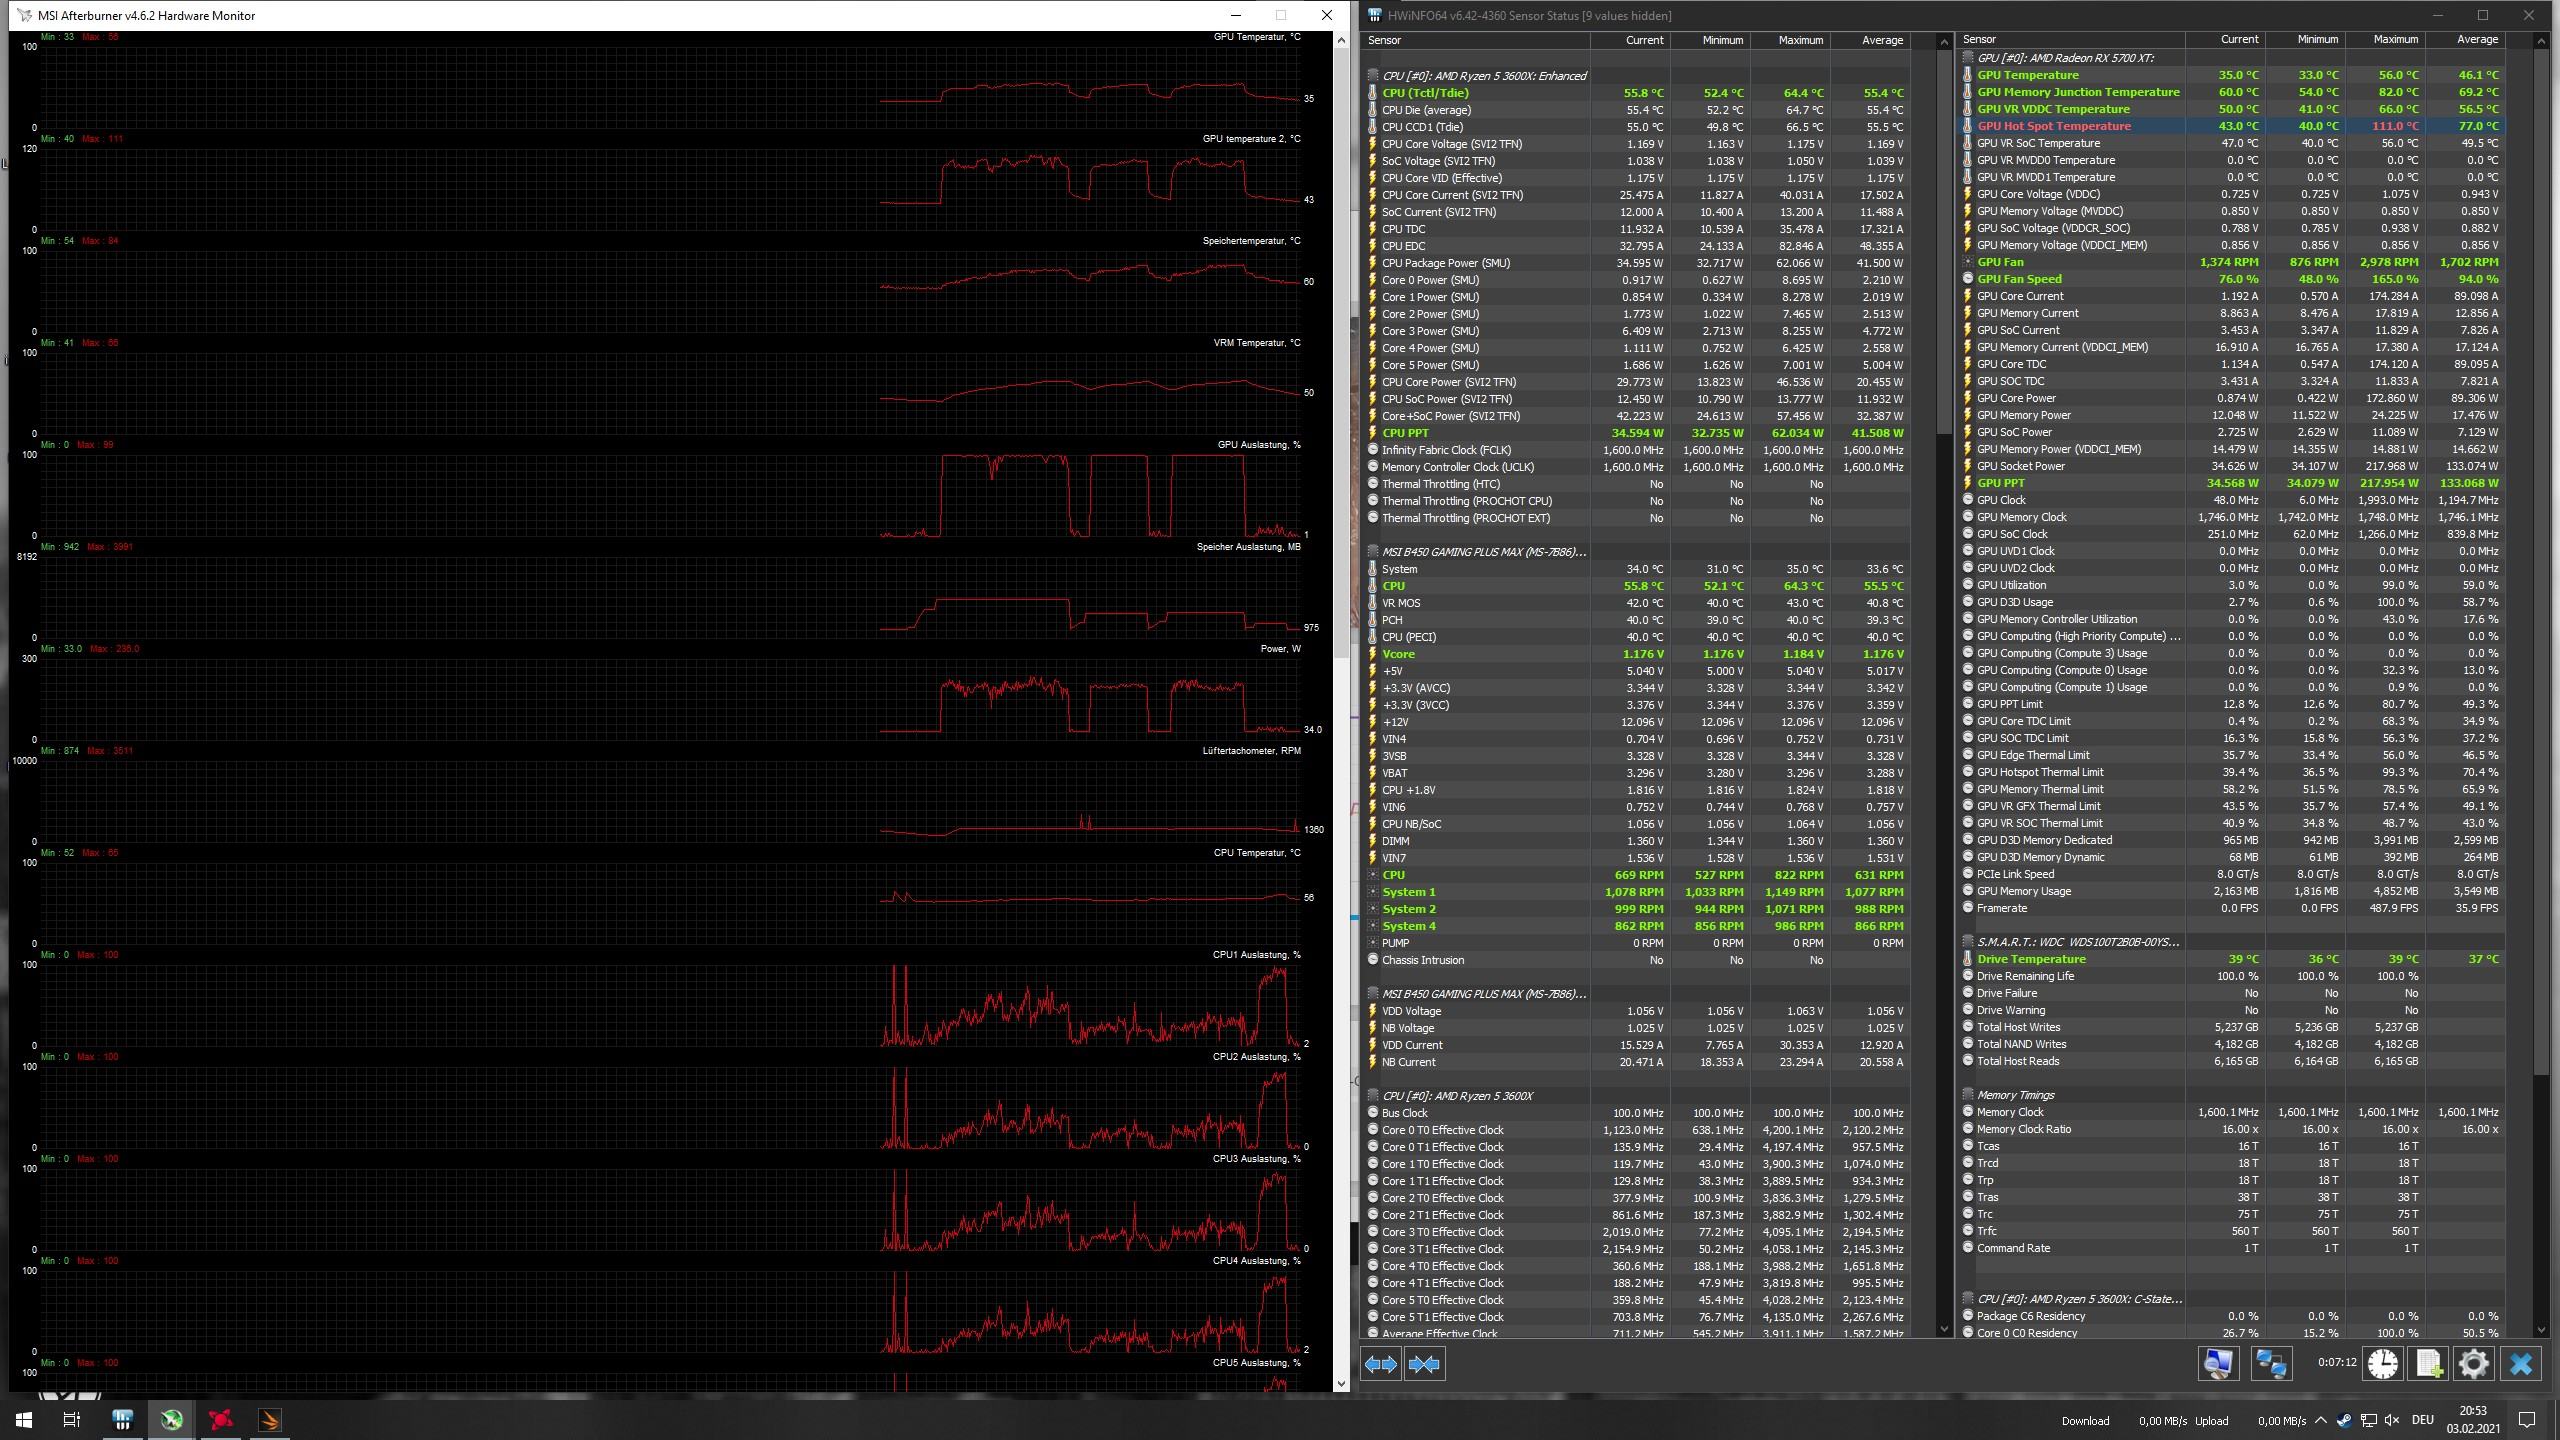Click right pane Sensor column header
Viewport: 2560px width, 1440px height.
(2070, 40)
